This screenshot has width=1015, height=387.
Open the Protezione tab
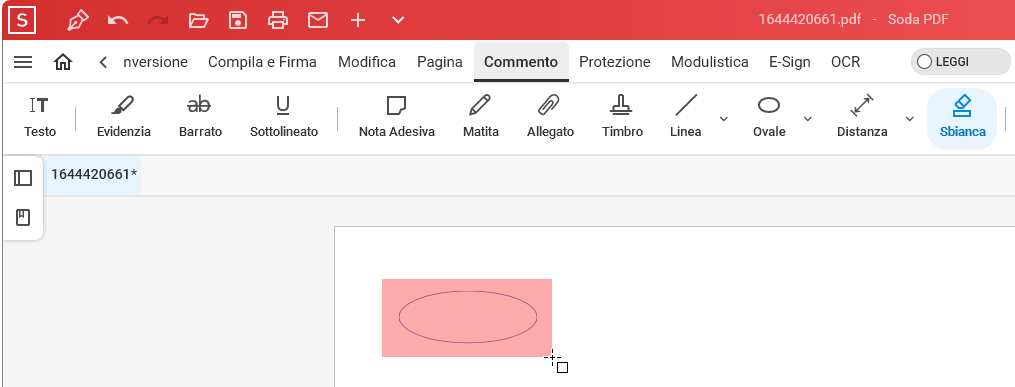point(614,62)
